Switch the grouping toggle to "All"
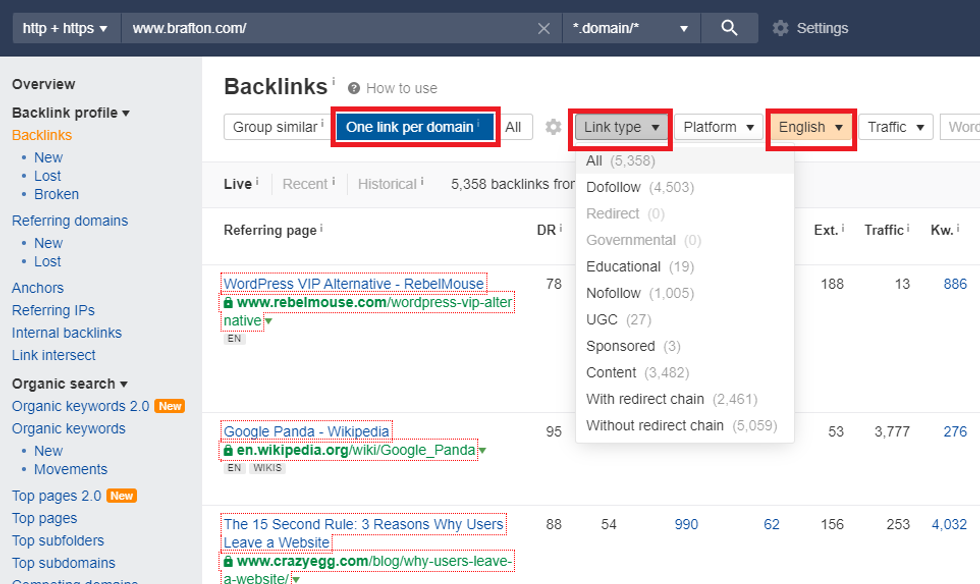Viewport: 980px width, 584px height. [516, 127]
